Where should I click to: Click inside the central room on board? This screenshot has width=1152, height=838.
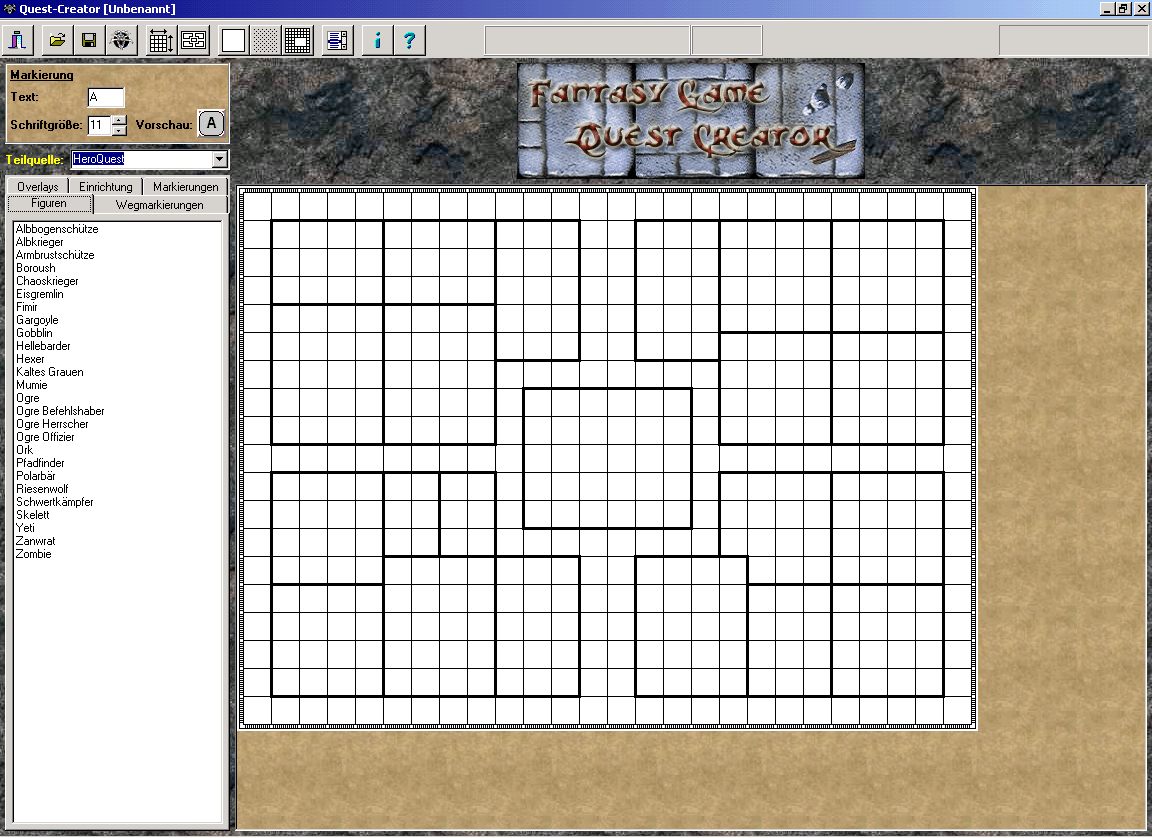(608, 458)
